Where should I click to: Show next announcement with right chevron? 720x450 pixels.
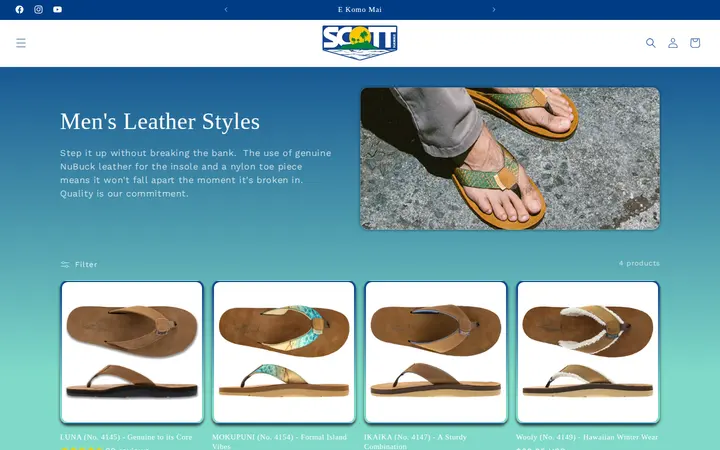coord(494,9)
